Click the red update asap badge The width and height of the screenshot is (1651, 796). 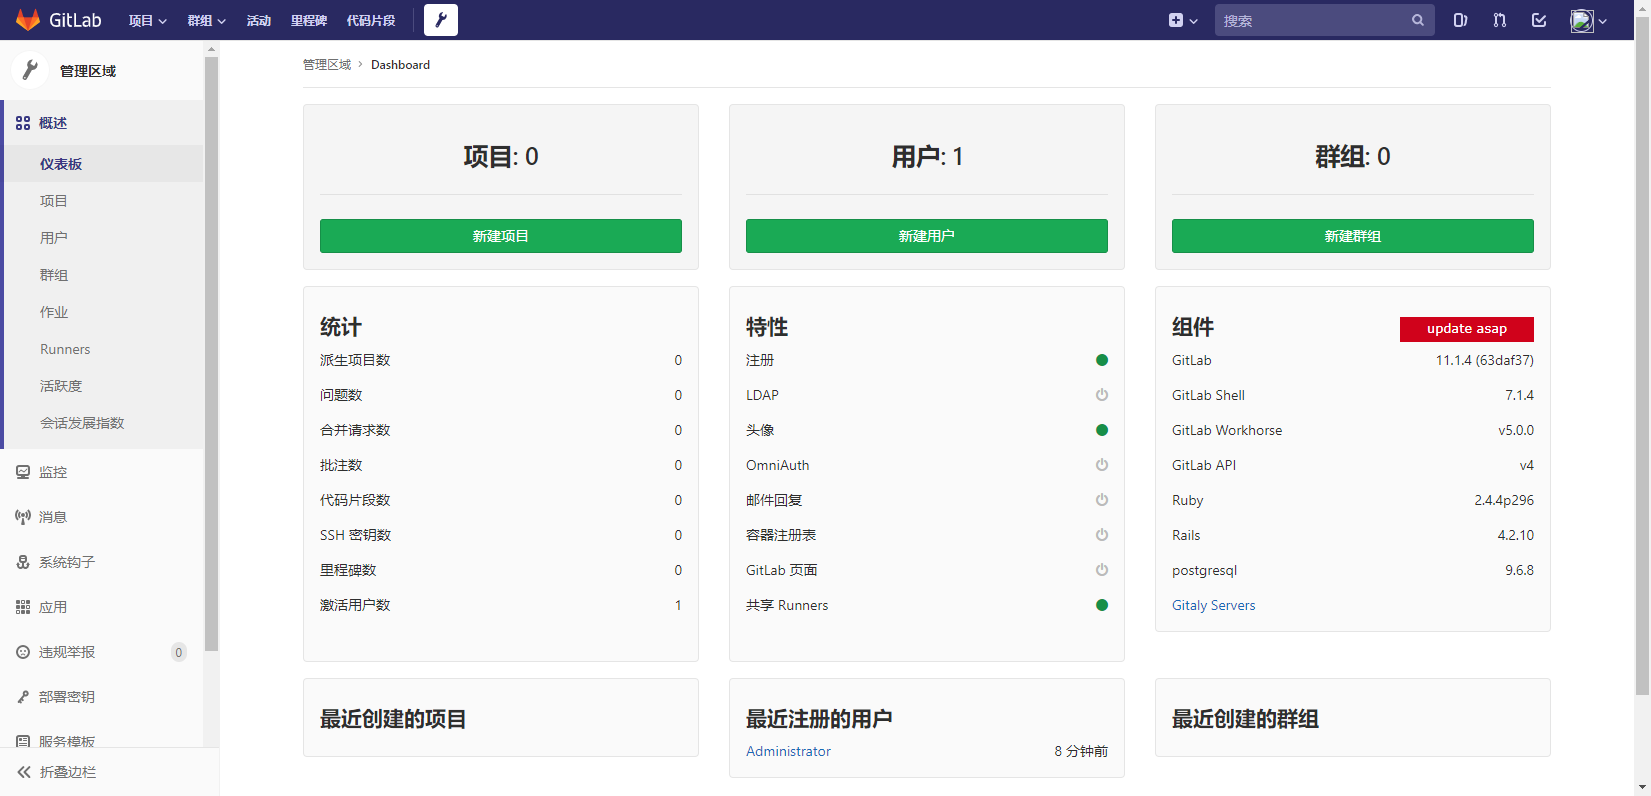[x=1467, y=329]
